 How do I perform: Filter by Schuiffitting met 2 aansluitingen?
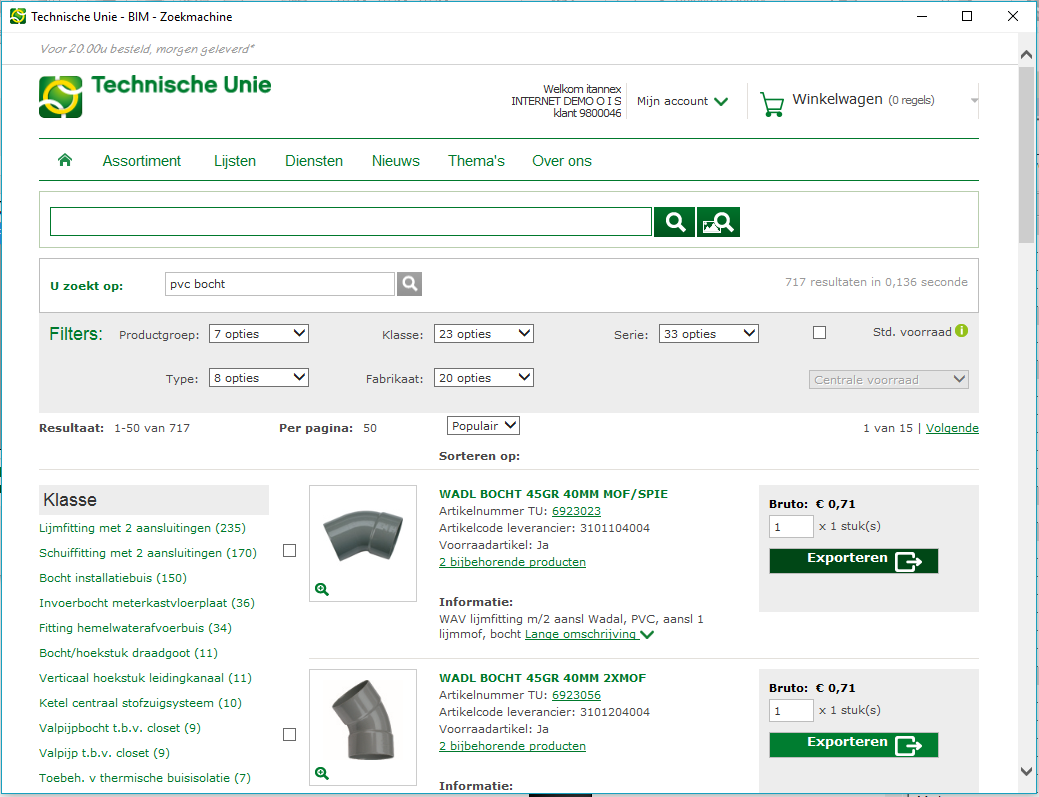[148, 553]
